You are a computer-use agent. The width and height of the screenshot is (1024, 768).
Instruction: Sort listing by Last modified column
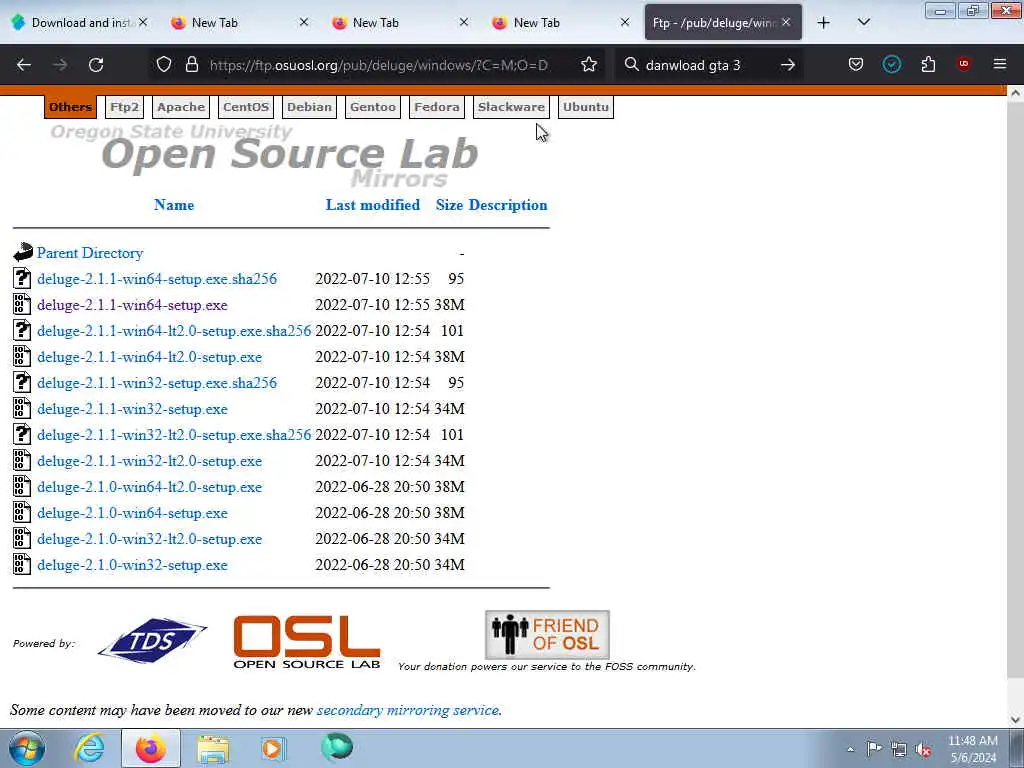coord(373,205)
